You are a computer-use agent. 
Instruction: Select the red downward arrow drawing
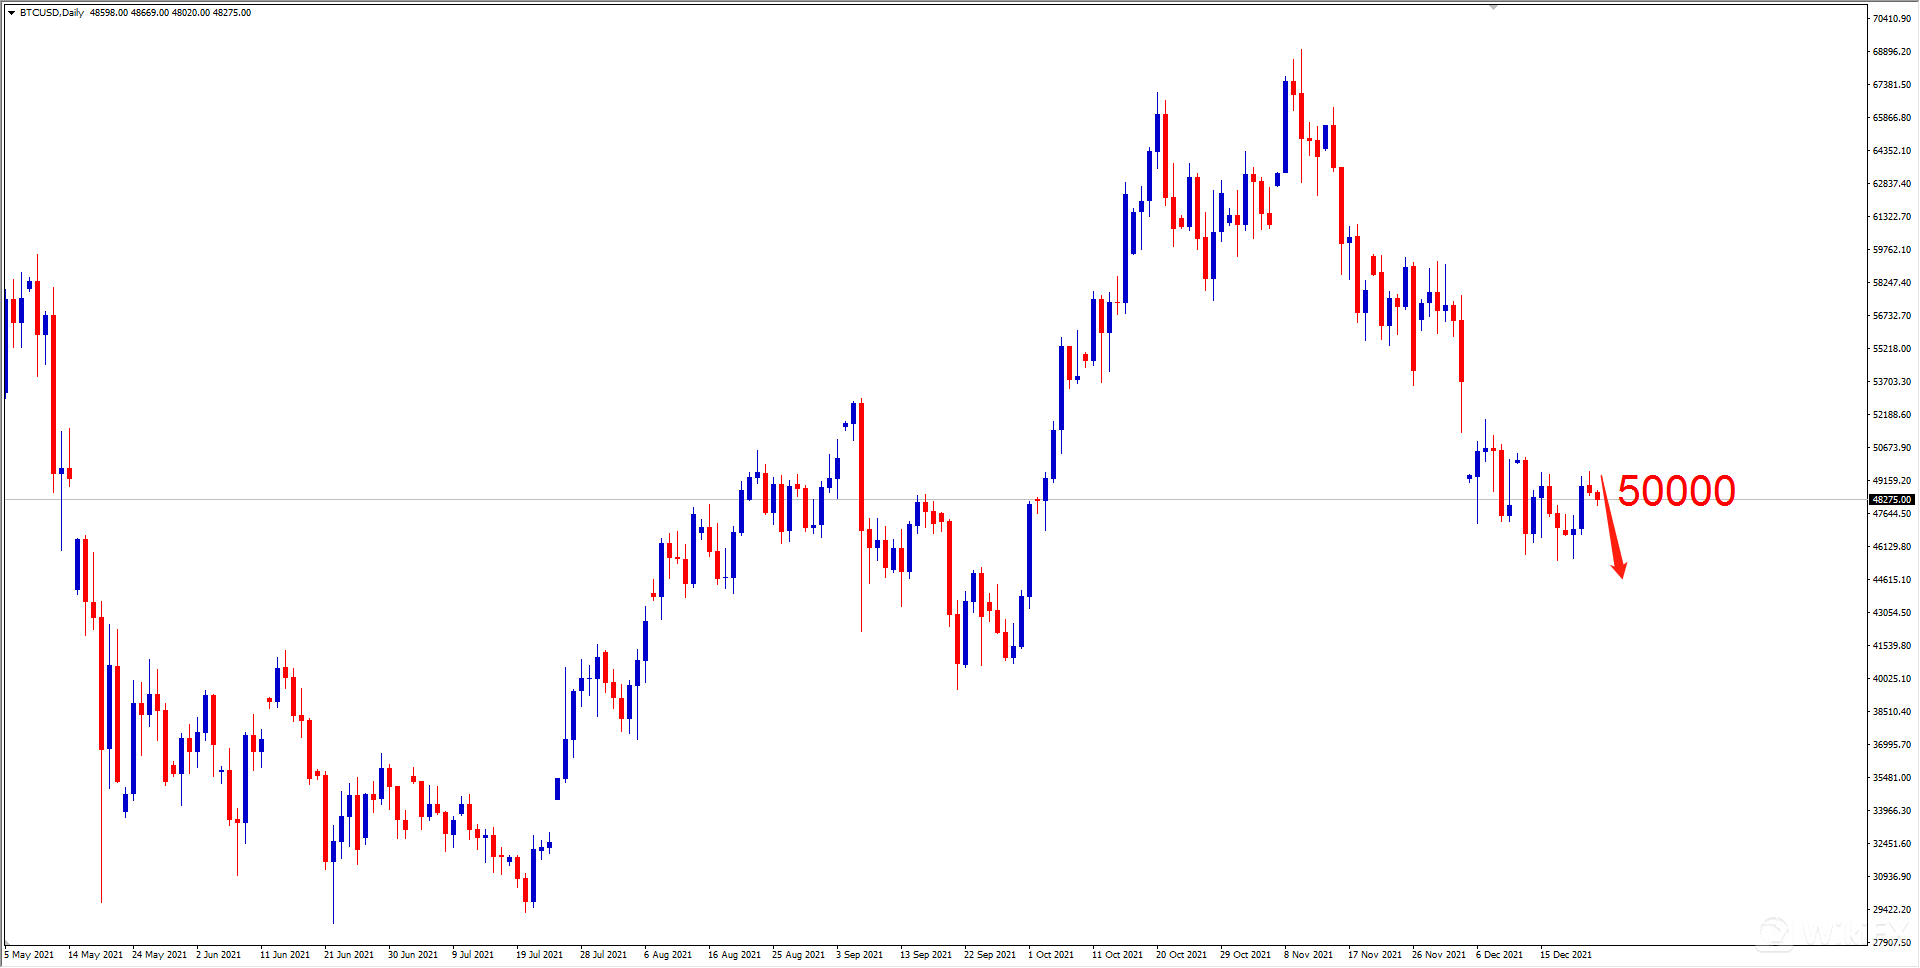pos(1612,530)
